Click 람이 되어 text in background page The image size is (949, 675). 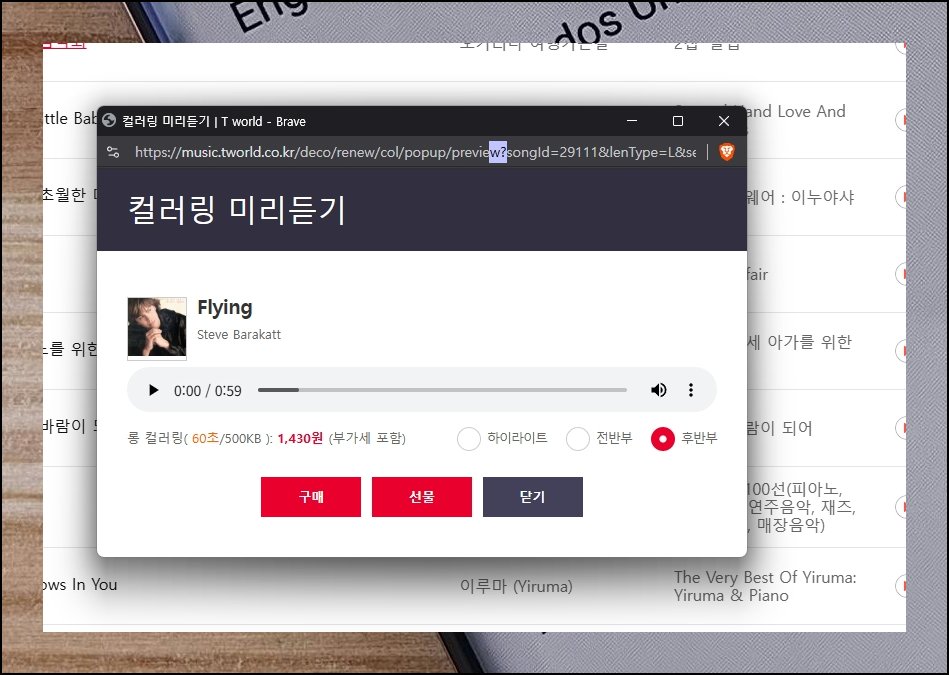779,428
